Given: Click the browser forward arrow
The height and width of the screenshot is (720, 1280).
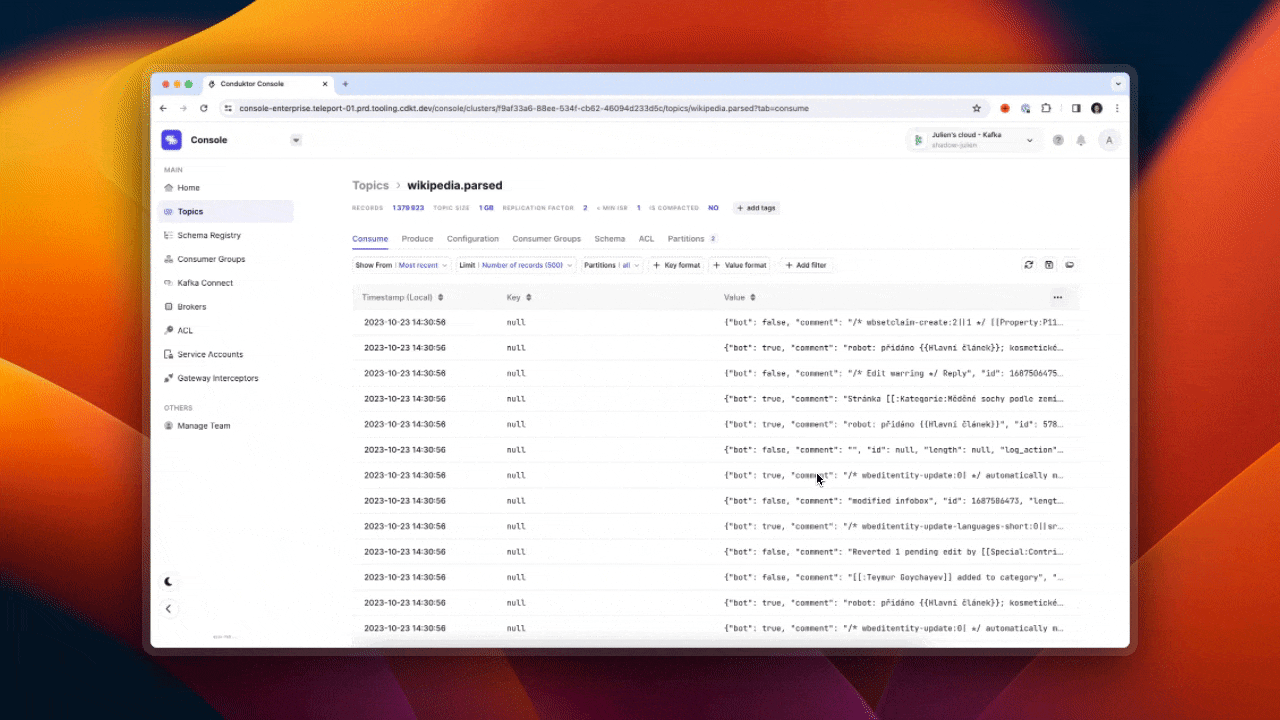Looking at the screenshot, I should [x=183, y=108].
